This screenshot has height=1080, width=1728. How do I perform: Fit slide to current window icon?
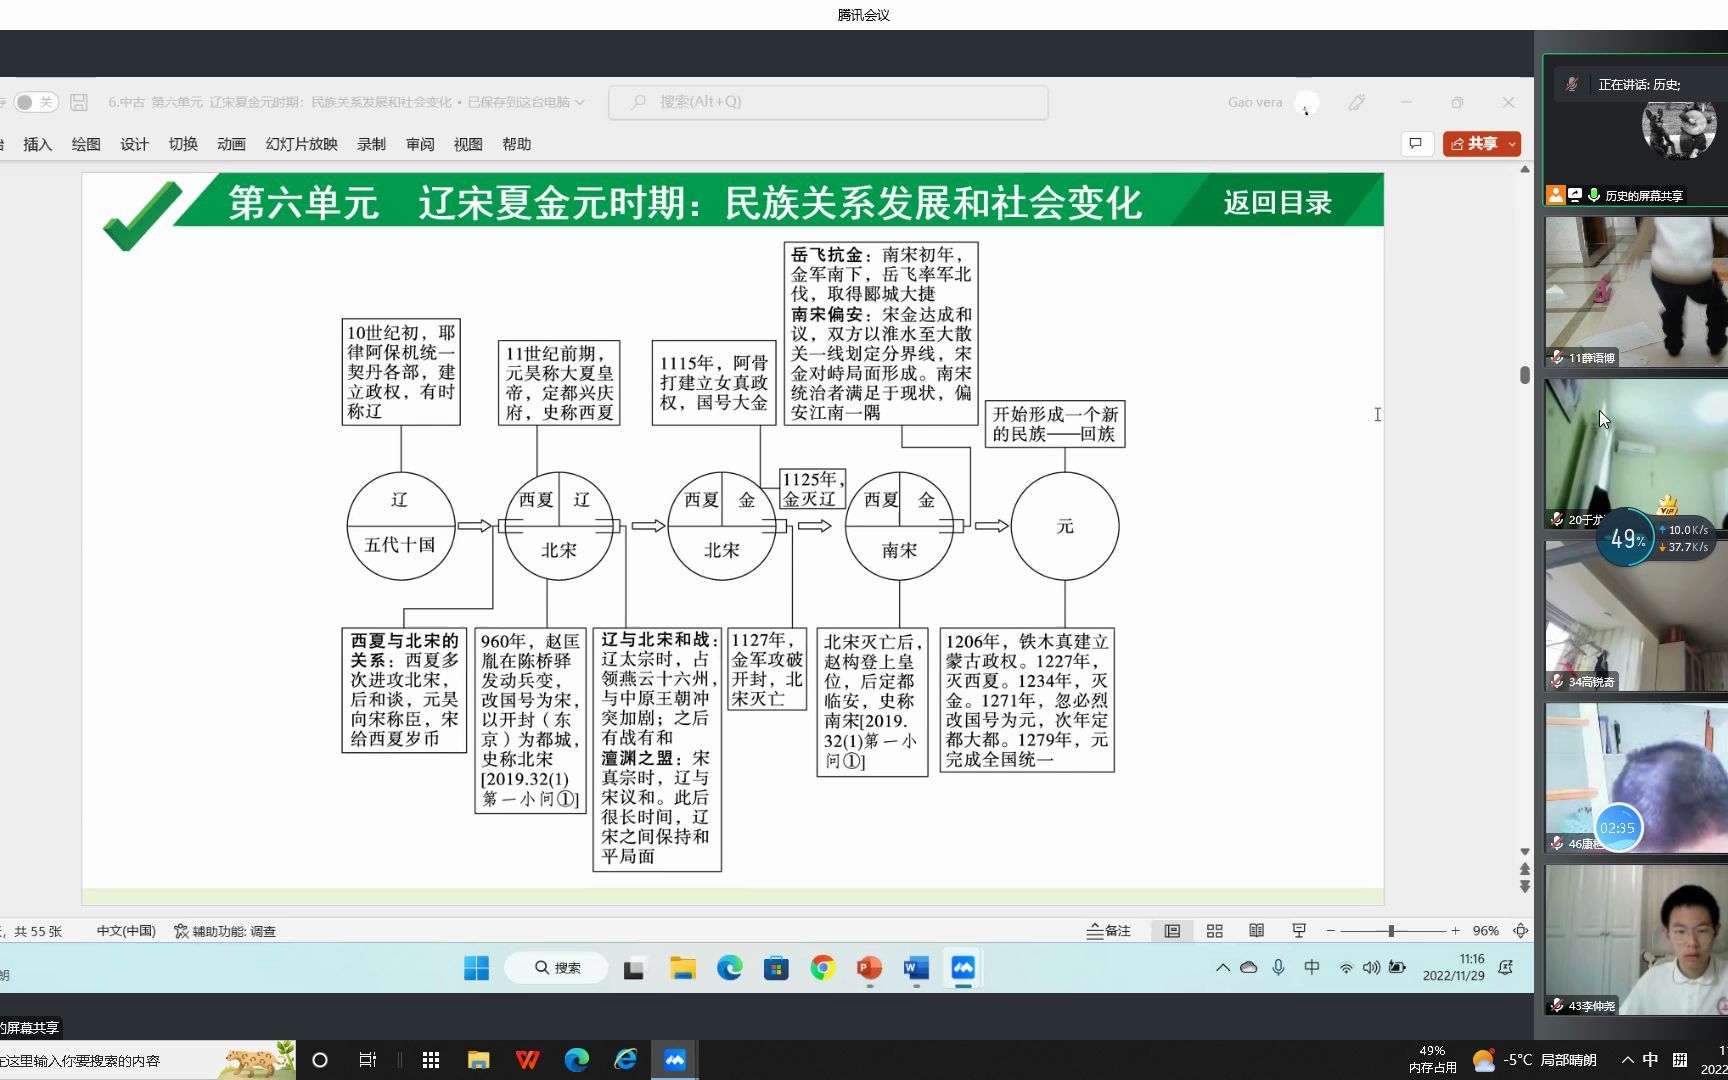(1520, 931)
